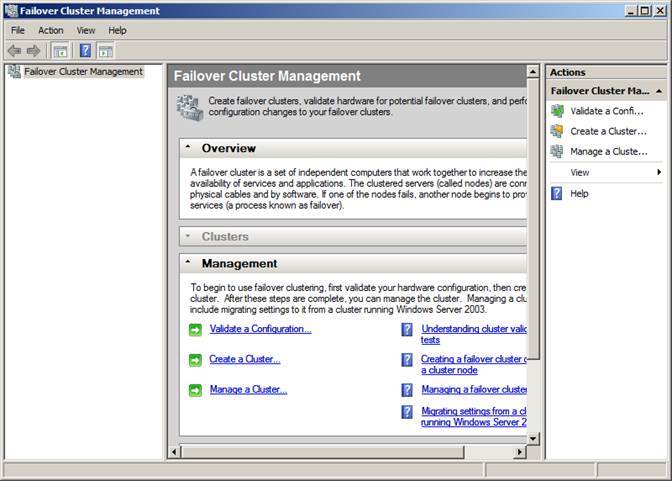Click the horizontal scrollbar right arrow
This screenshot has width=672, height=481.
520,452
